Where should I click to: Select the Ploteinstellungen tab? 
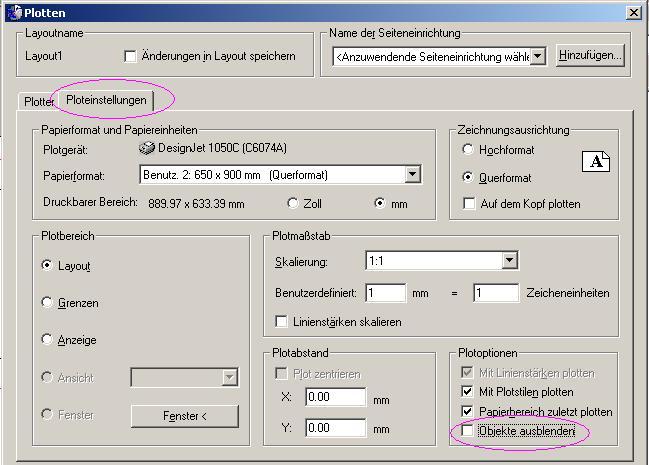(x=106, y=100)
